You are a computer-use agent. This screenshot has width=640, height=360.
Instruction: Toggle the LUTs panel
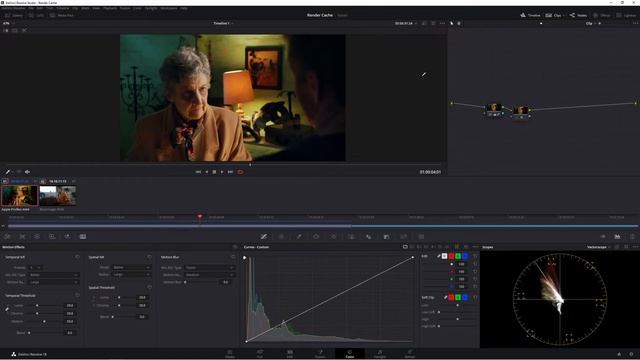tap(37, 15)
